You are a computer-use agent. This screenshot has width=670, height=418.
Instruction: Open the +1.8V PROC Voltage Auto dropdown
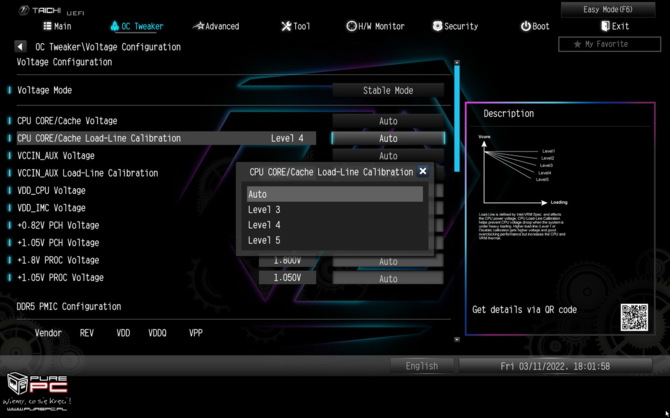pos(388,261)
